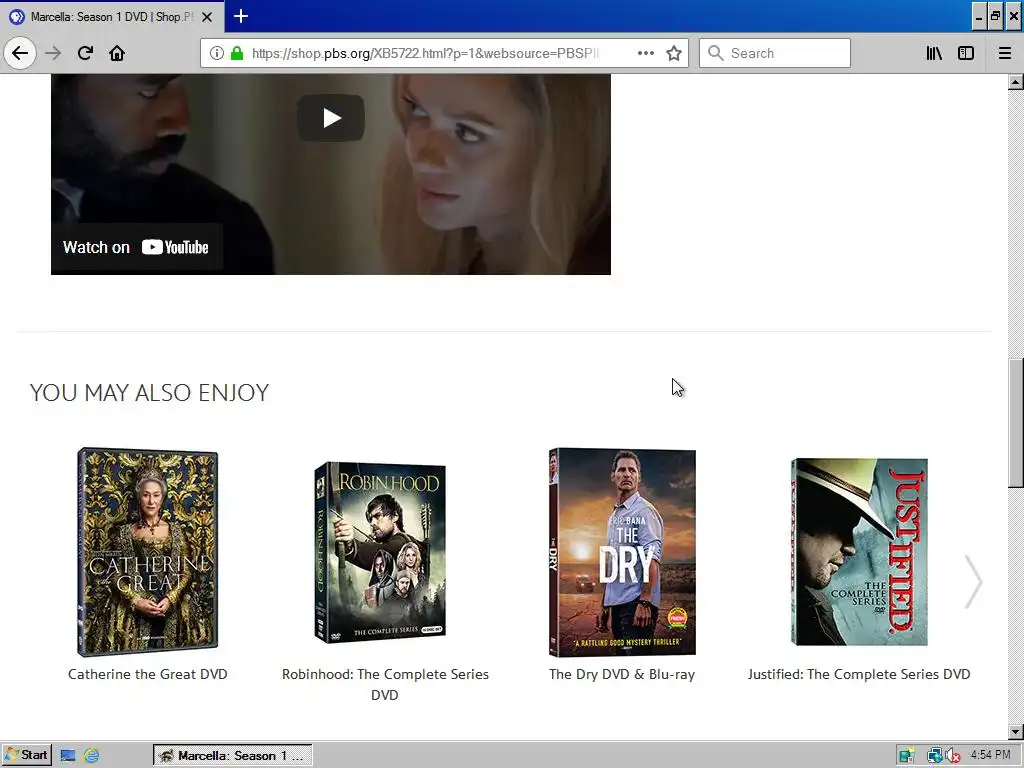Open page actions three-dot menu
1024x768 pixels.
pyautogui.click(x=646, y=53)
